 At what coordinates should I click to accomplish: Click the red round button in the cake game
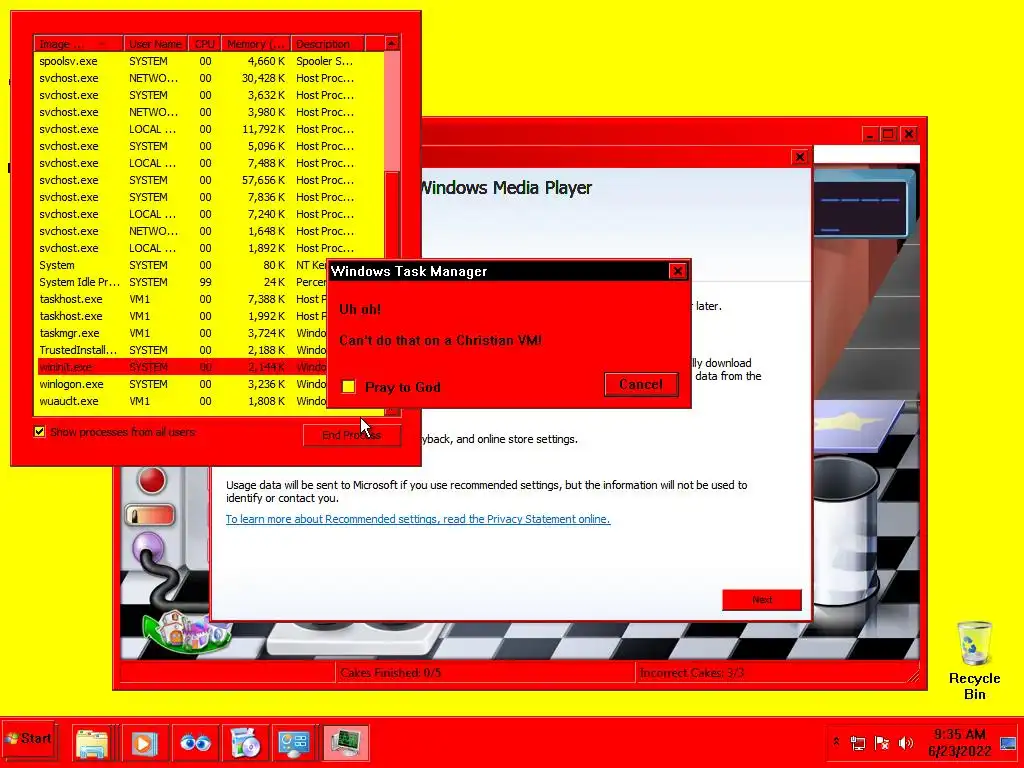pyautogui.click(x=152, y=480)
